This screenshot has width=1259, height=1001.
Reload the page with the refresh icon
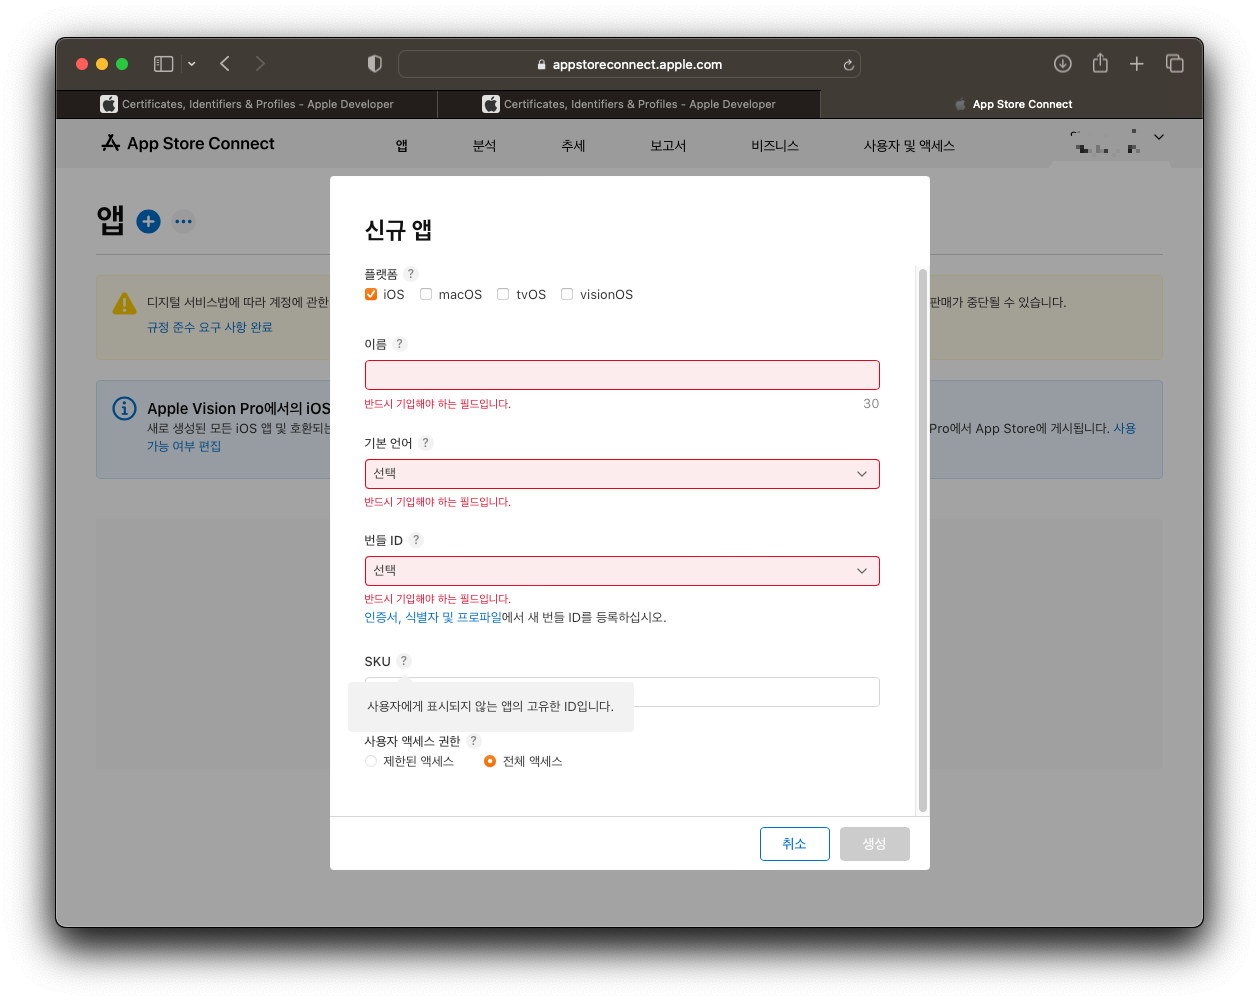(848, 65)
